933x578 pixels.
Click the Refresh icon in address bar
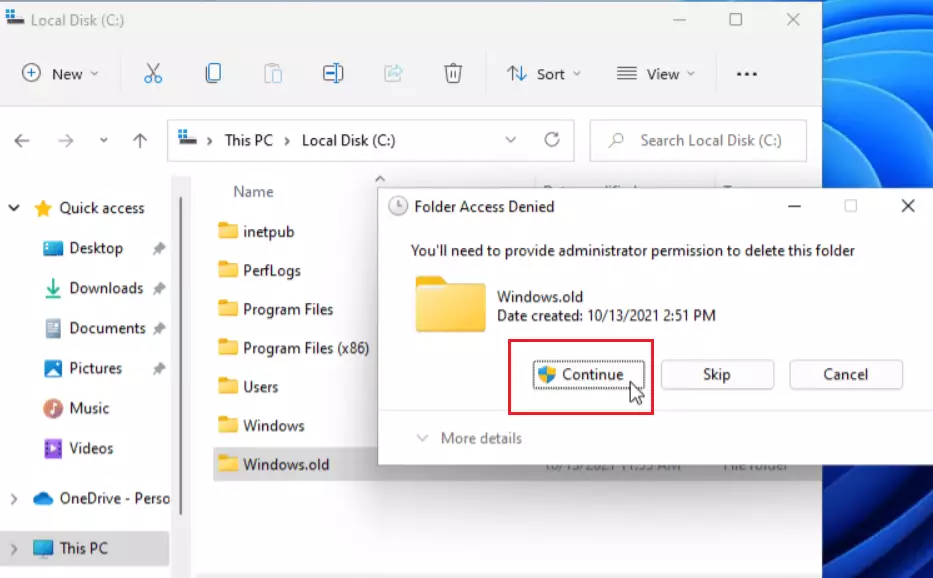(552, 140)
